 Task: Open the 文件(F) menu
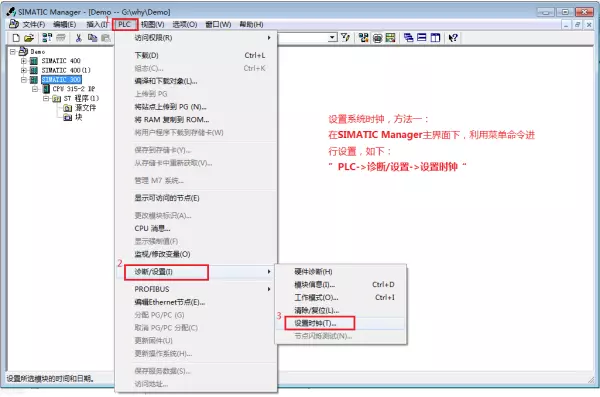click(34, 25)
